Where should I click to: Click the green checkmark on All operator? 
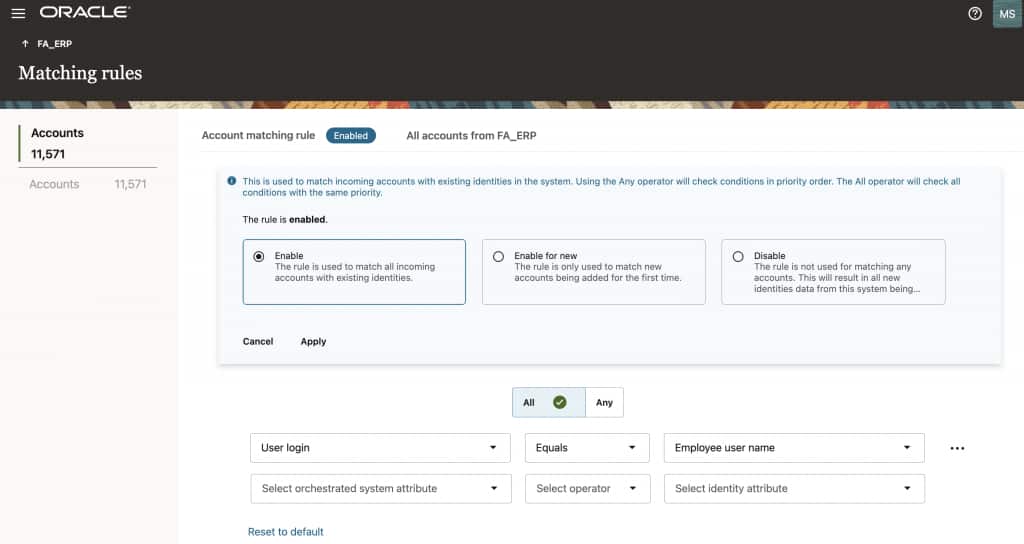coord(560,402)
